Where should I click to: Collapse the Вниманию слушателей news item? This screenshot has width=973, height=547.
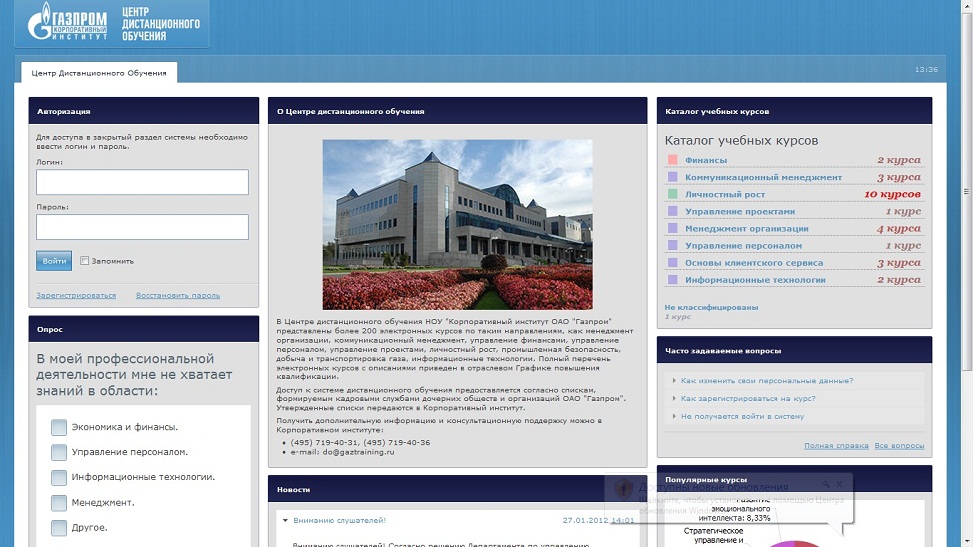pyautogui.click(x=285, y=520)
